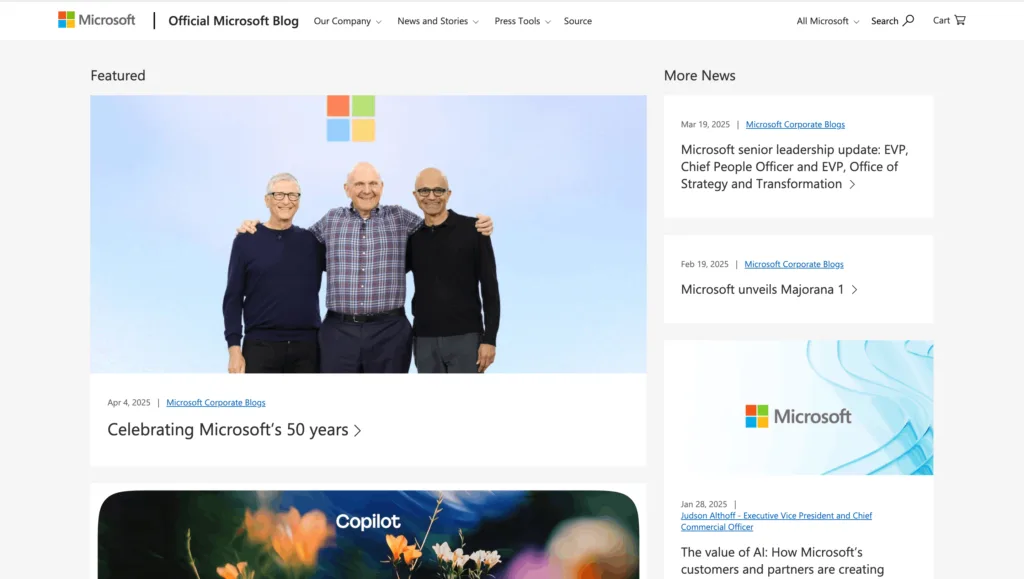This screenshot has height=579, width=1024.
Task: Click chevron next to Majorana 1 headline
Action: pyautogui.click(x=854, y=290)
